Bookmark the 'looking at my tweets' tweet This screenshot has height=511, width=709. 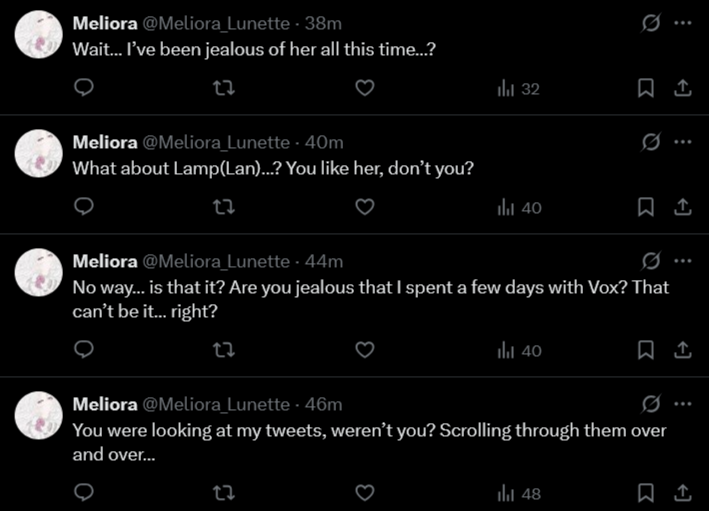(x=646, y=493)
